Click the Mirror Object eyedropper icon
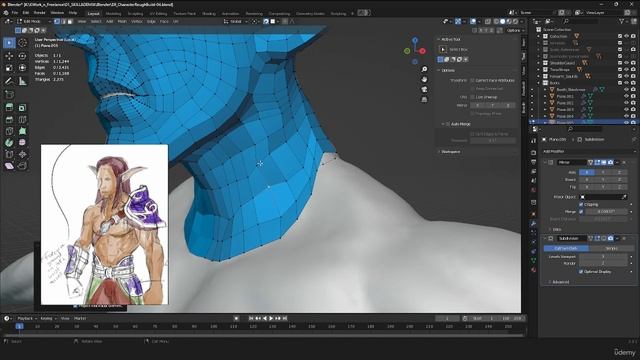Viewport: 640px width, 360px height. (624, 197)
